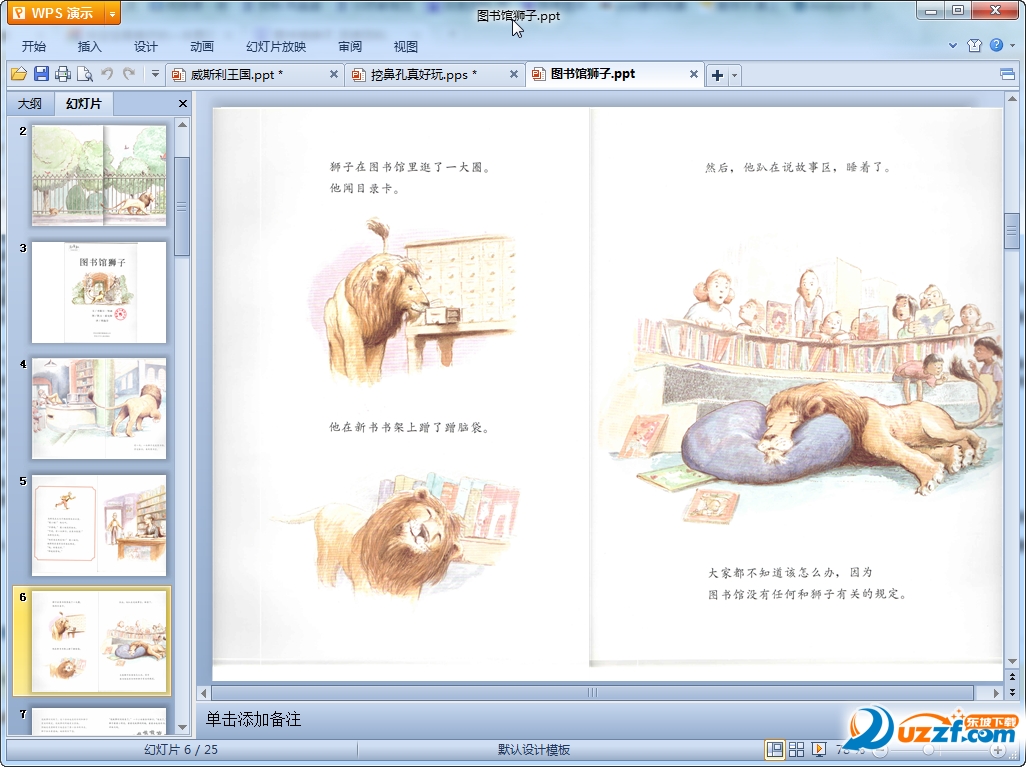1026x767 pixels.
Task: Redo the last undone action
Action: tap(129, 74)
